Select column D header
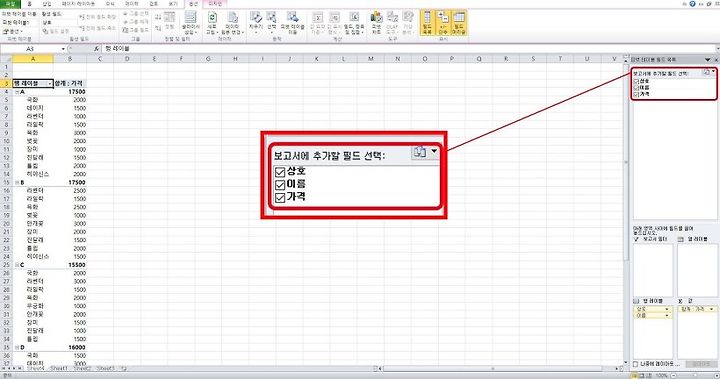The width and height of the screenshot is (720, 379). point(127,59)
